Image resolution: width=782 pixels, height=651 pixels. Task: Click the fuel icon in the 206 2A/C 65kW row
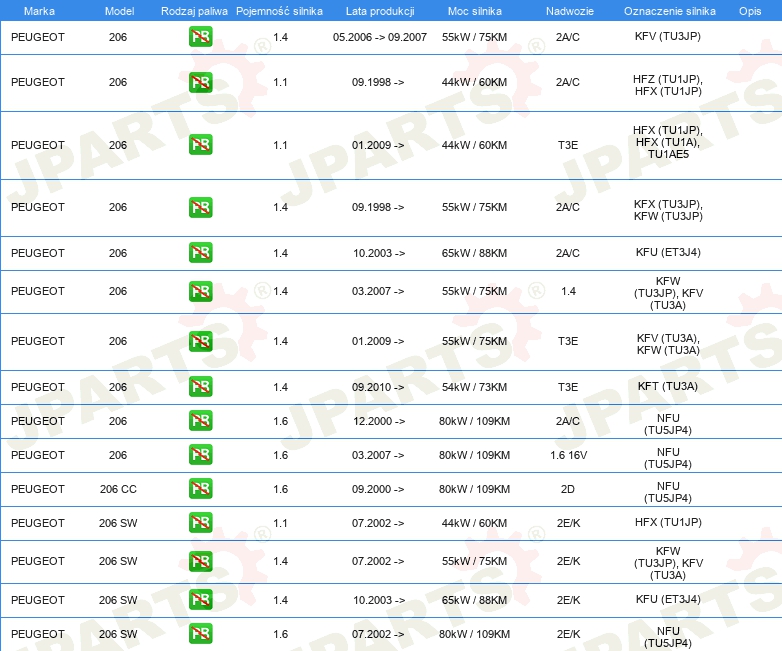(200, 252)
